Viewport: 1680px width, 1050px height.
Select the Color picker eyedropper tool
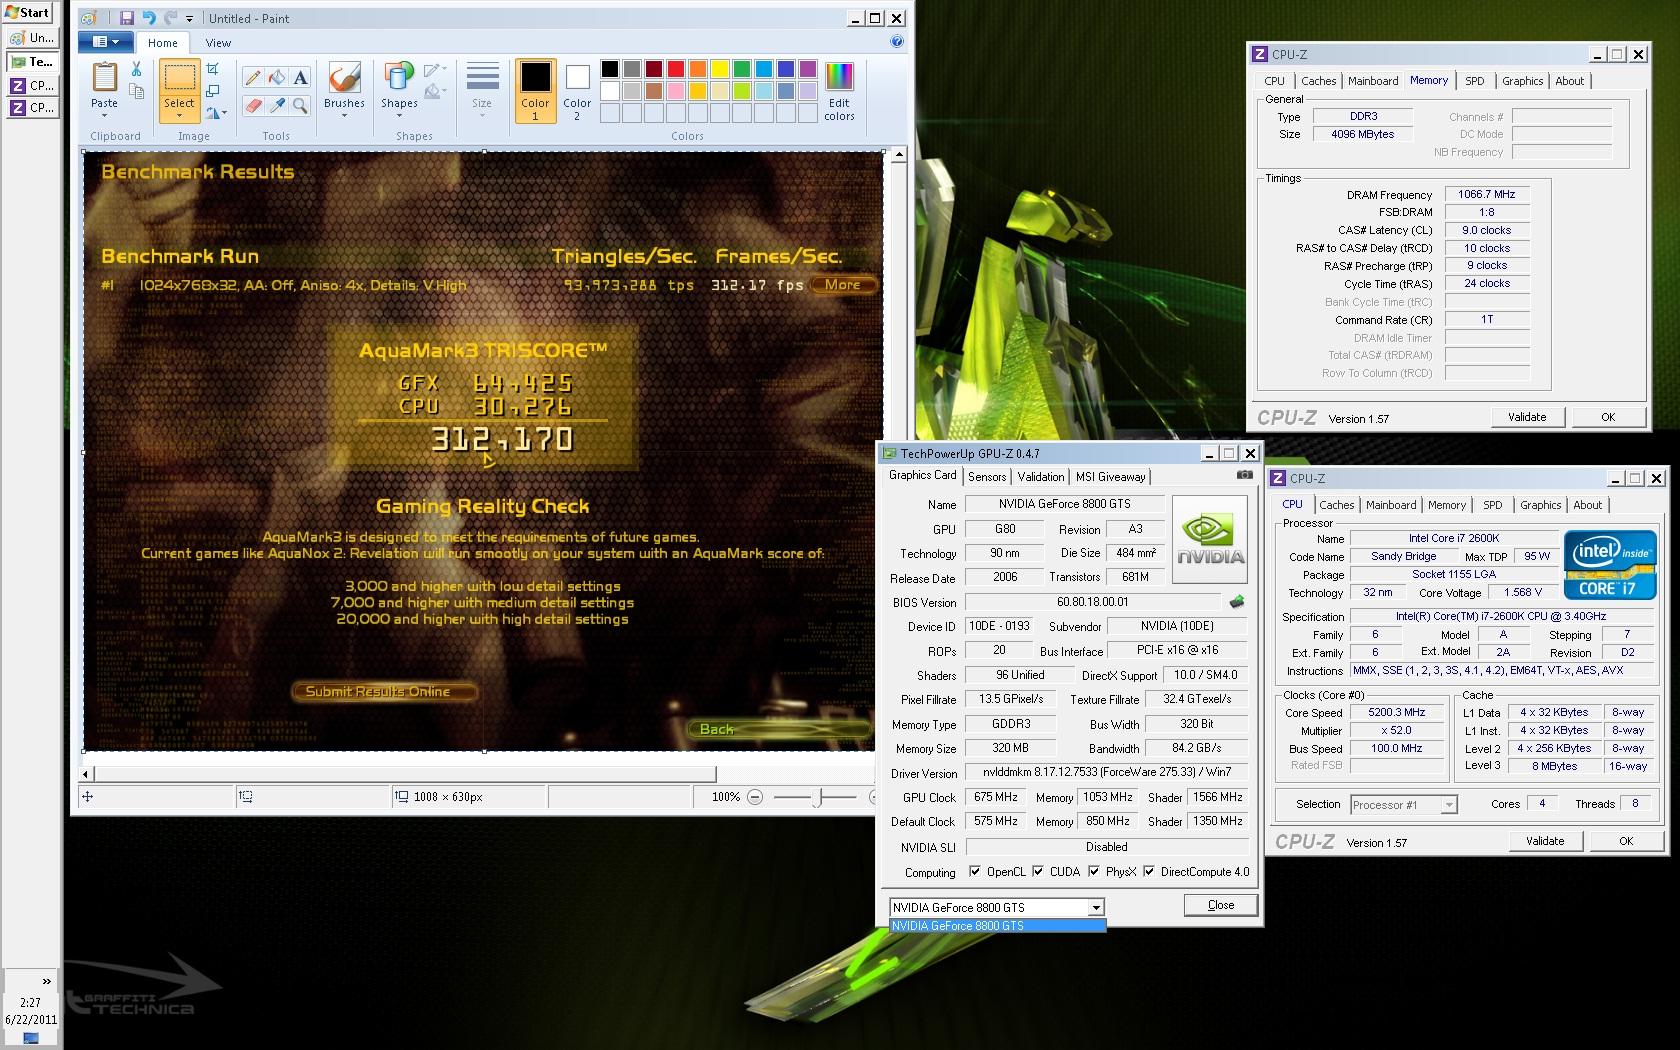pos(277,104)
